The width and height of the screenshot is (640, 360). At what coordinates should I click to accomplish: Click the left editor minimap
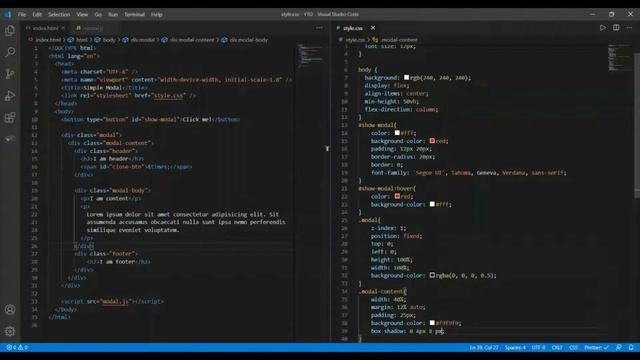click(310, 55)
